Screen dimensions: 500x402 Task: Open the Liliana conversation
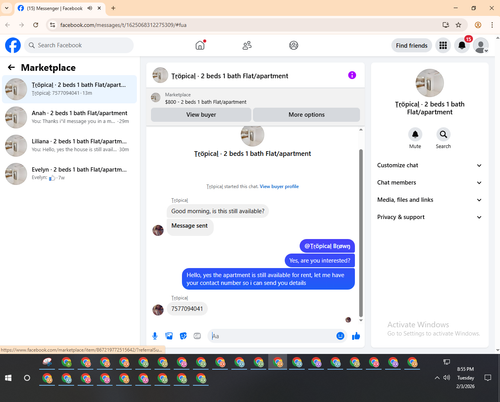pos(69,145)
